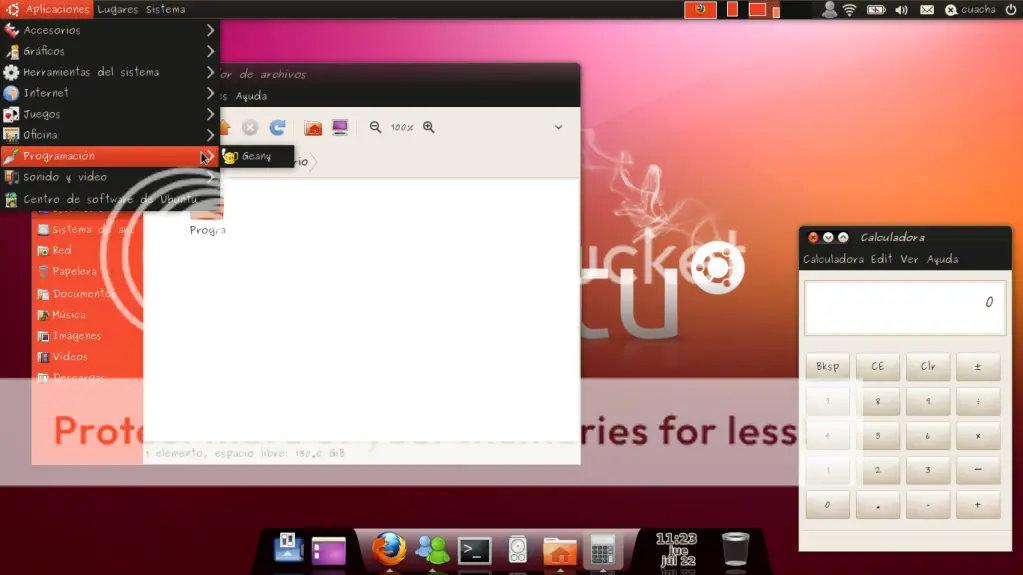
Task: Open the messenger contacts dock icon
Action: [432, 550]
